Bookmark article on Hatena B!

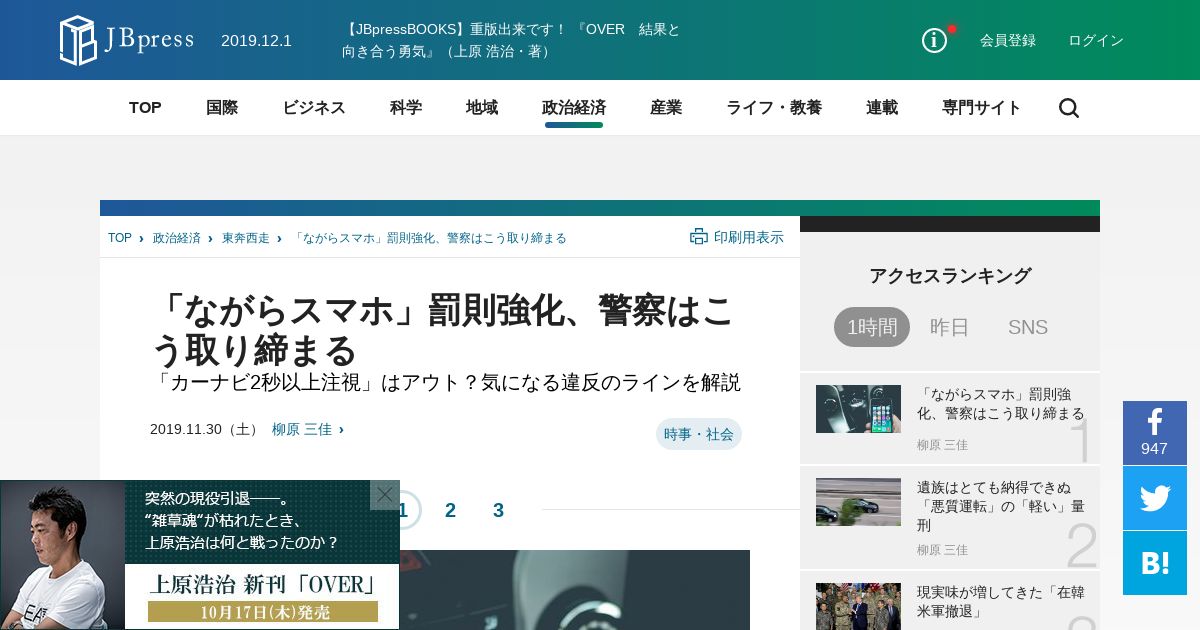(x=1155, y=563)
